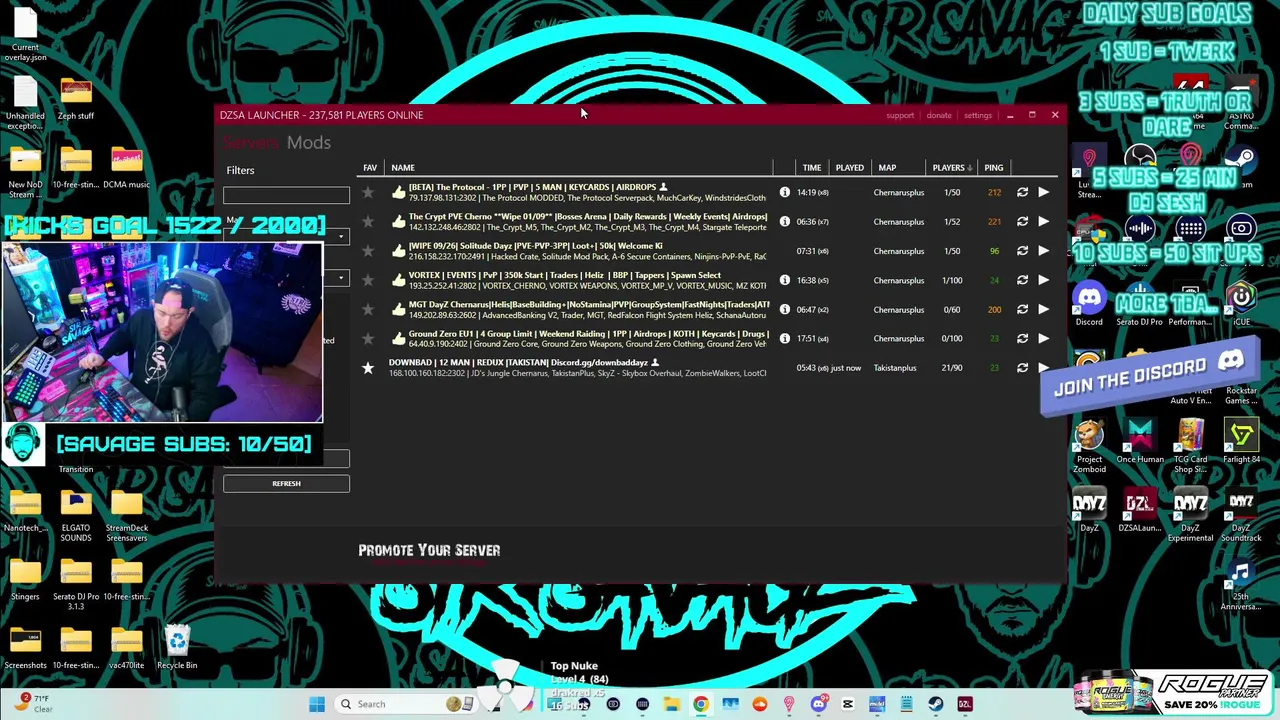Viewport: 1280px width, 720px height.
Task: Open the donate link
Action: (x=939, y=115)
